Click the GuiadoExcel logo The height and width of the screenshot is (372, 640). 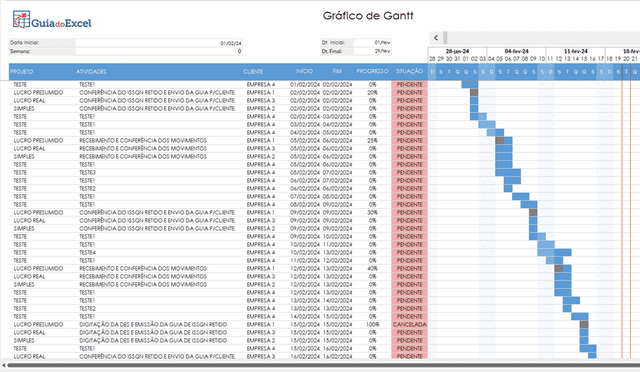[52, 20]
